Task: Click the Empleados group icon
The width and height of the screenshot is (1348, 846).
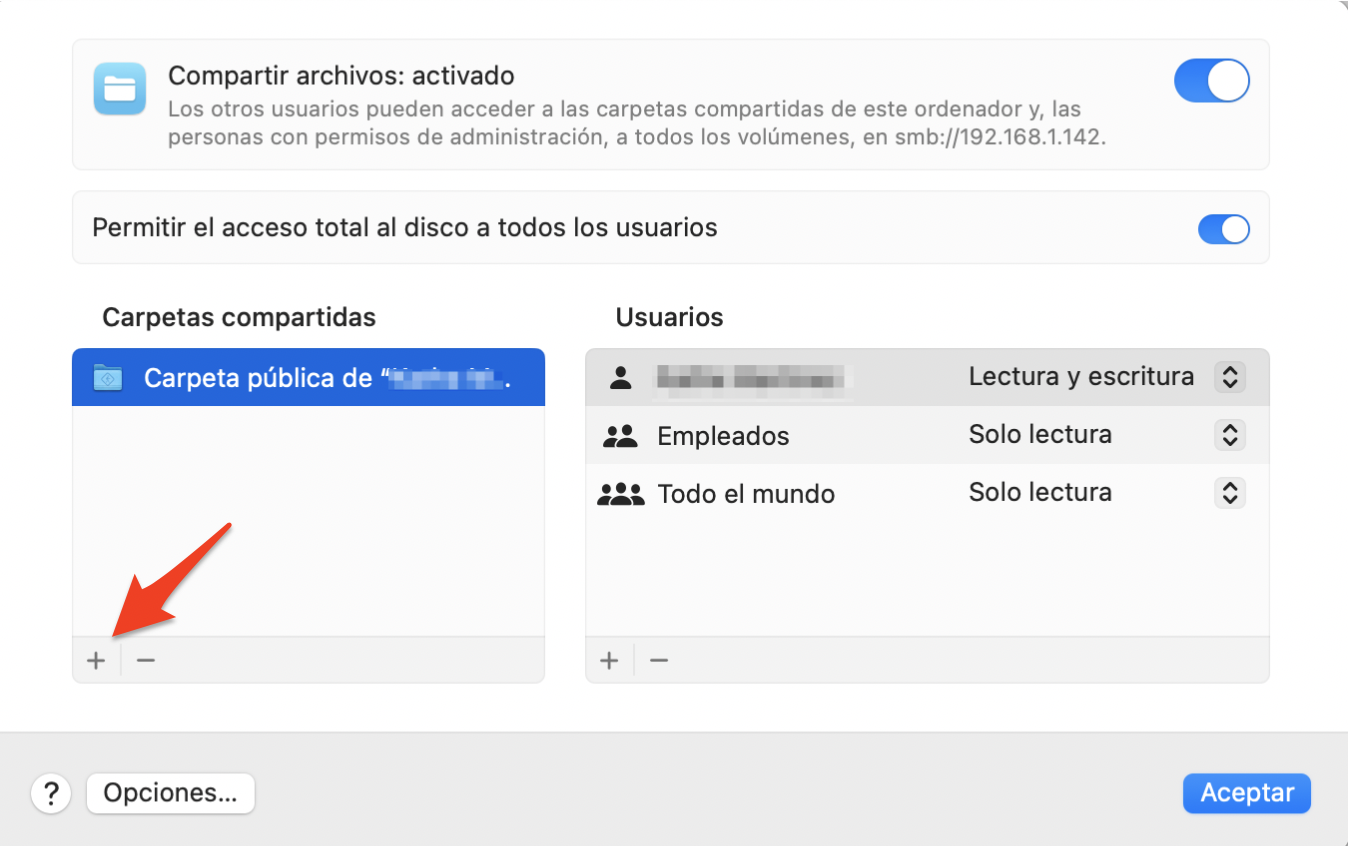Action: (x=621, y=436)
